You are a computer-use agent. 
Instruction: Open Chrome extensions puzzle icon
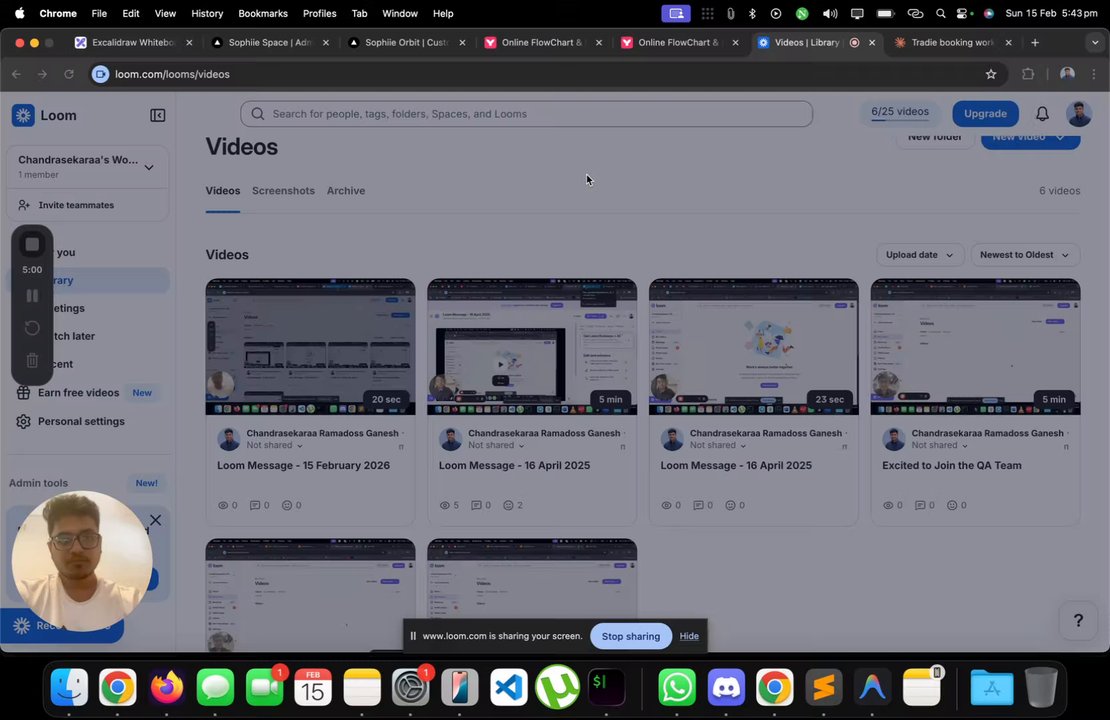point(1027,74)
